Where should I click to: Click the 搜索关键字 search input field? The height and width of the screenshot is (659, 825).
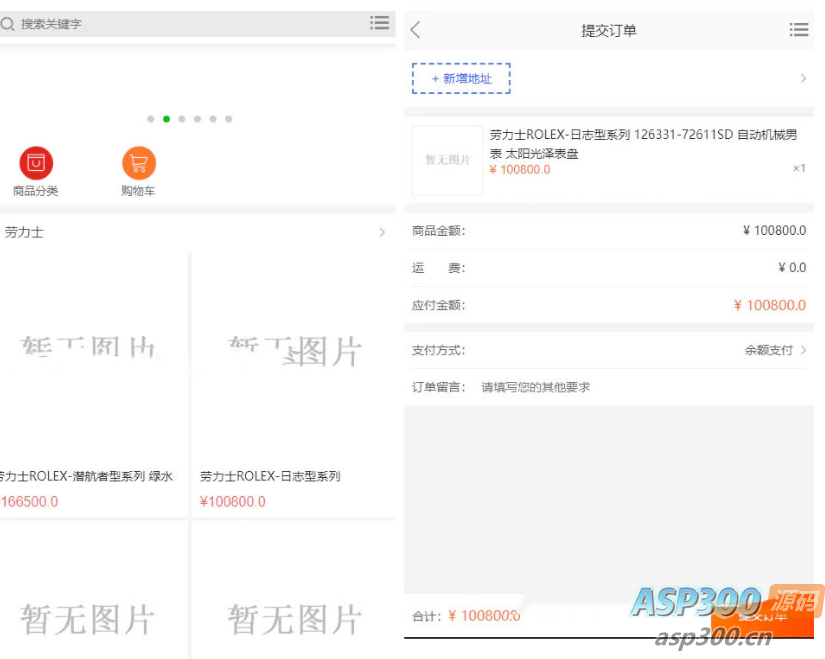(x=180, y=23)
